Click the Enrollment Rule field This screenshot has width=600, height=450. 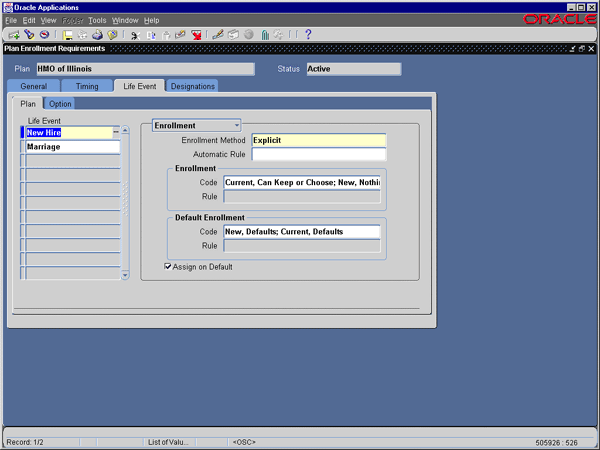pyautogui.click(x=302, y=197)
